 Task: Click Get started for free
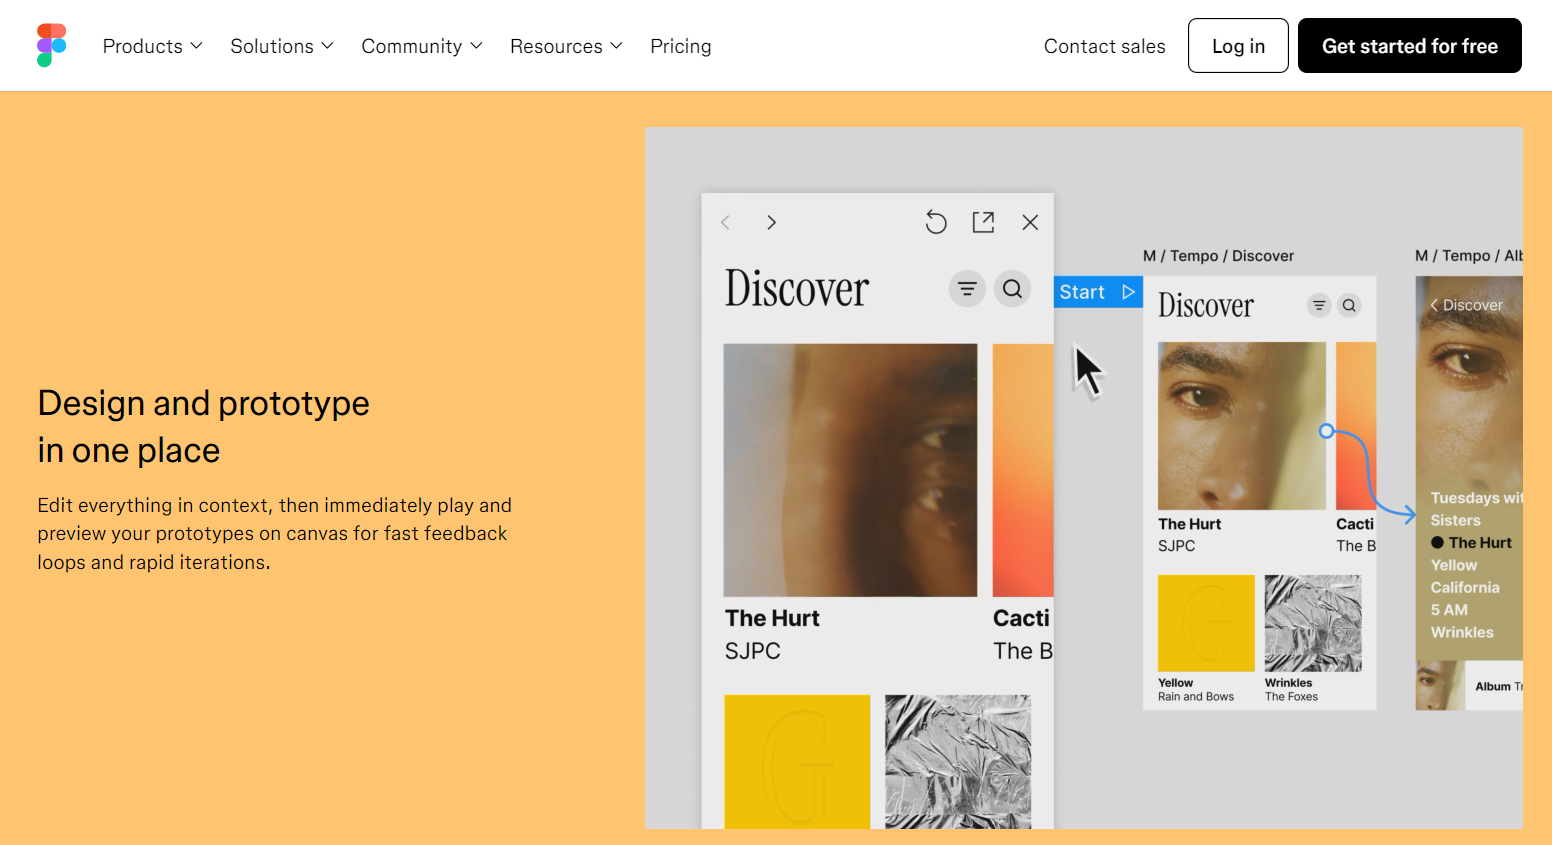(x=1409, y=45)
